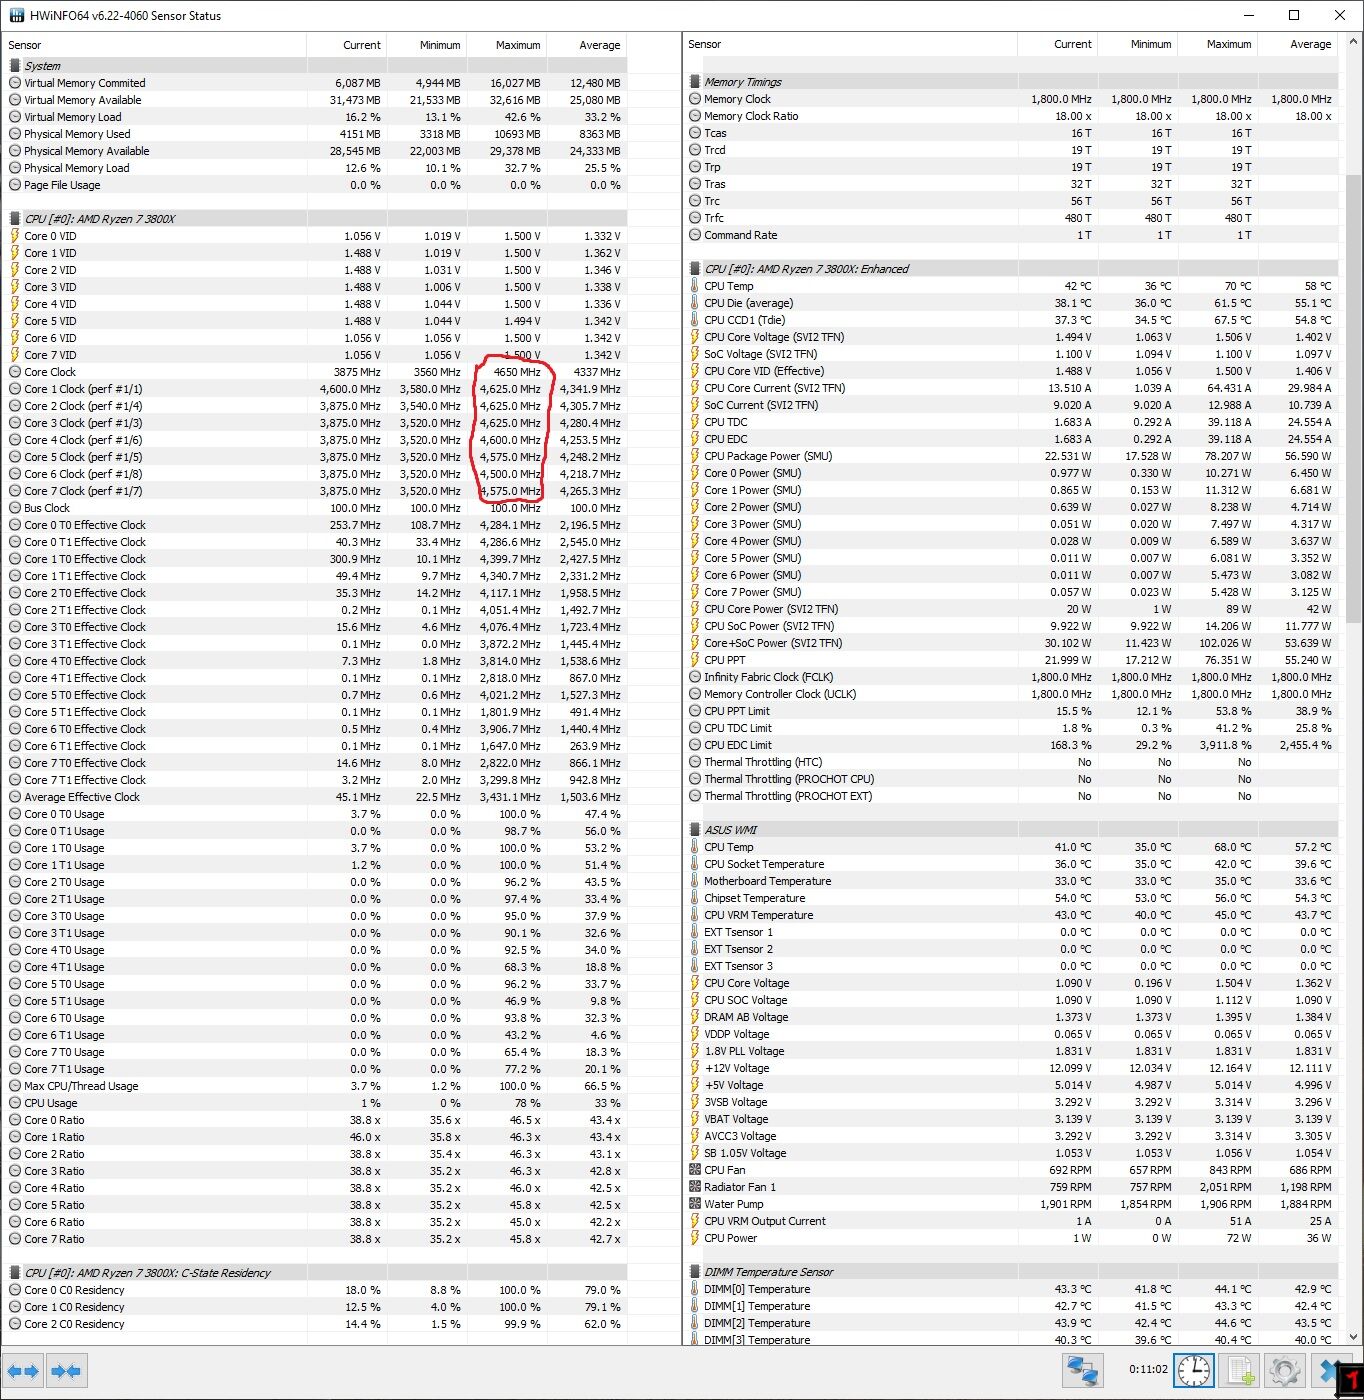Viewport: 1364px width, 1400px height.
Task: Start logging with the sheet-plus icon
Action: pyautogui.click(x=1240, y=1370)
